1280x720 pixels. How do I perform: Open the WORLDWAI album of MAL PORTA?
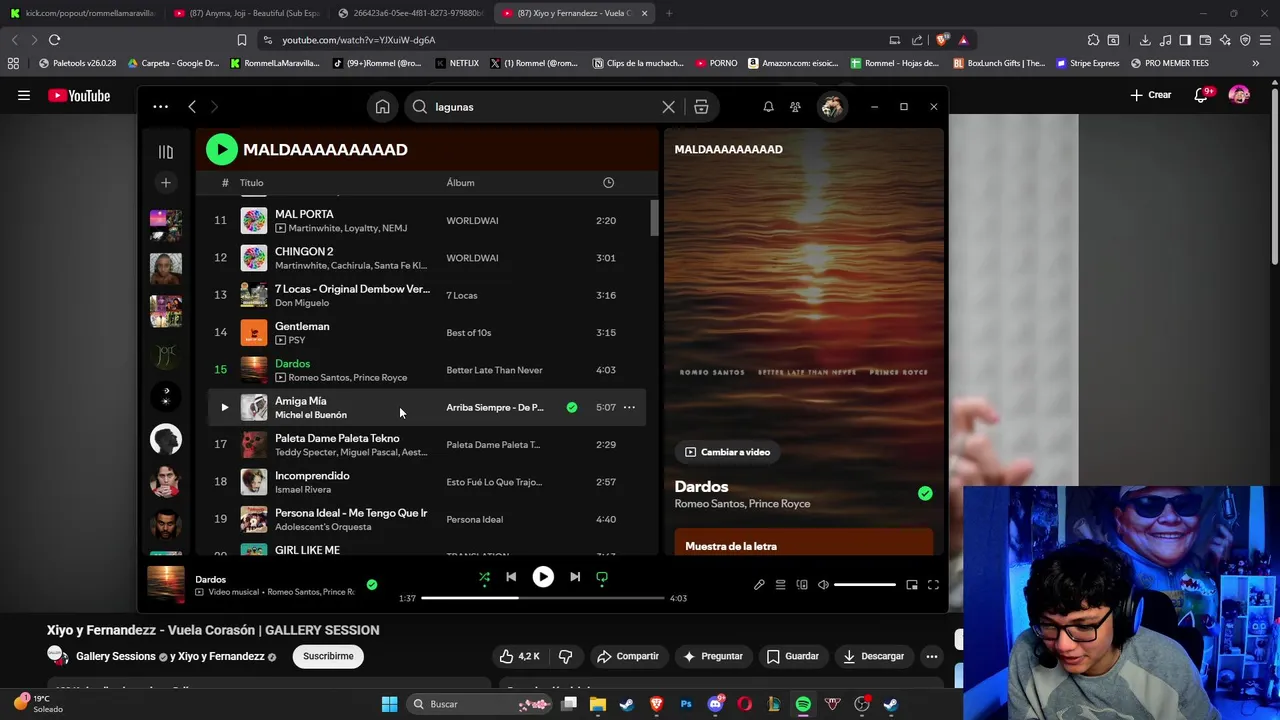pyautogui.click(x=472, y=221)
